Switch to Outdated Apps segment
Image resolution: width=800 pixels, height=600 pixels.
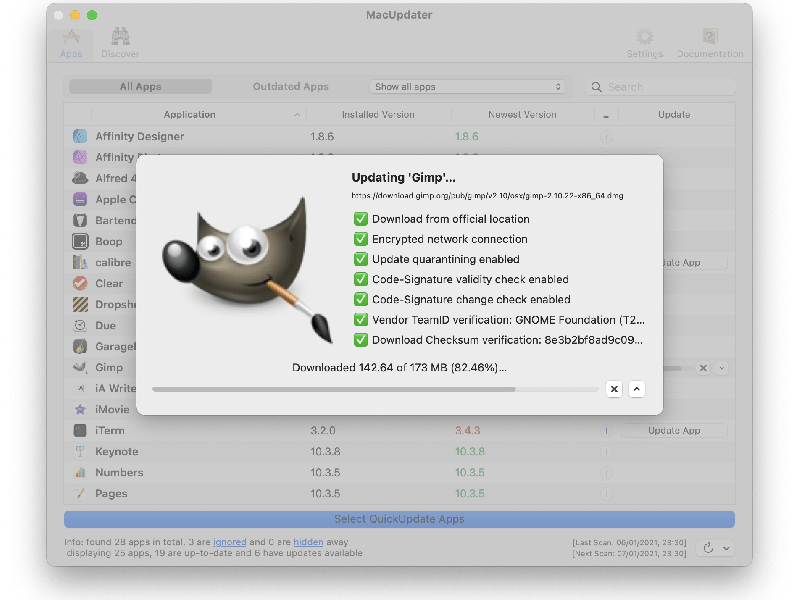pos(290,87)
